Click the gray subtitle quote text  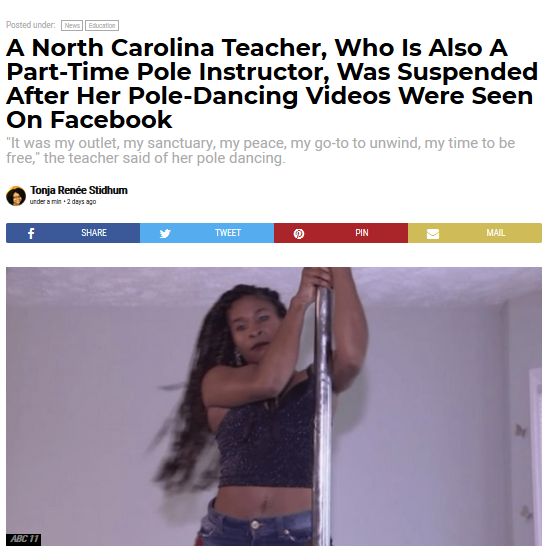[260, 151]
